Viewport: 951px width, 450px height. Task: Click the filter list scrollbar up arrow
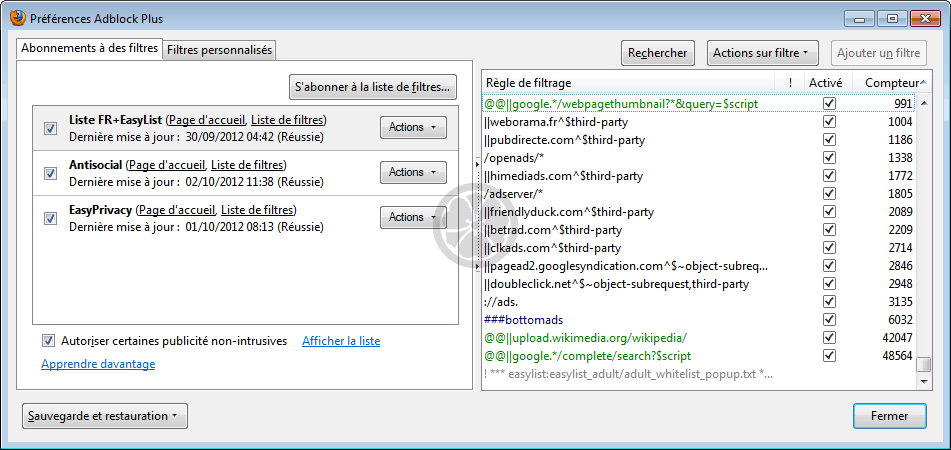924,104
